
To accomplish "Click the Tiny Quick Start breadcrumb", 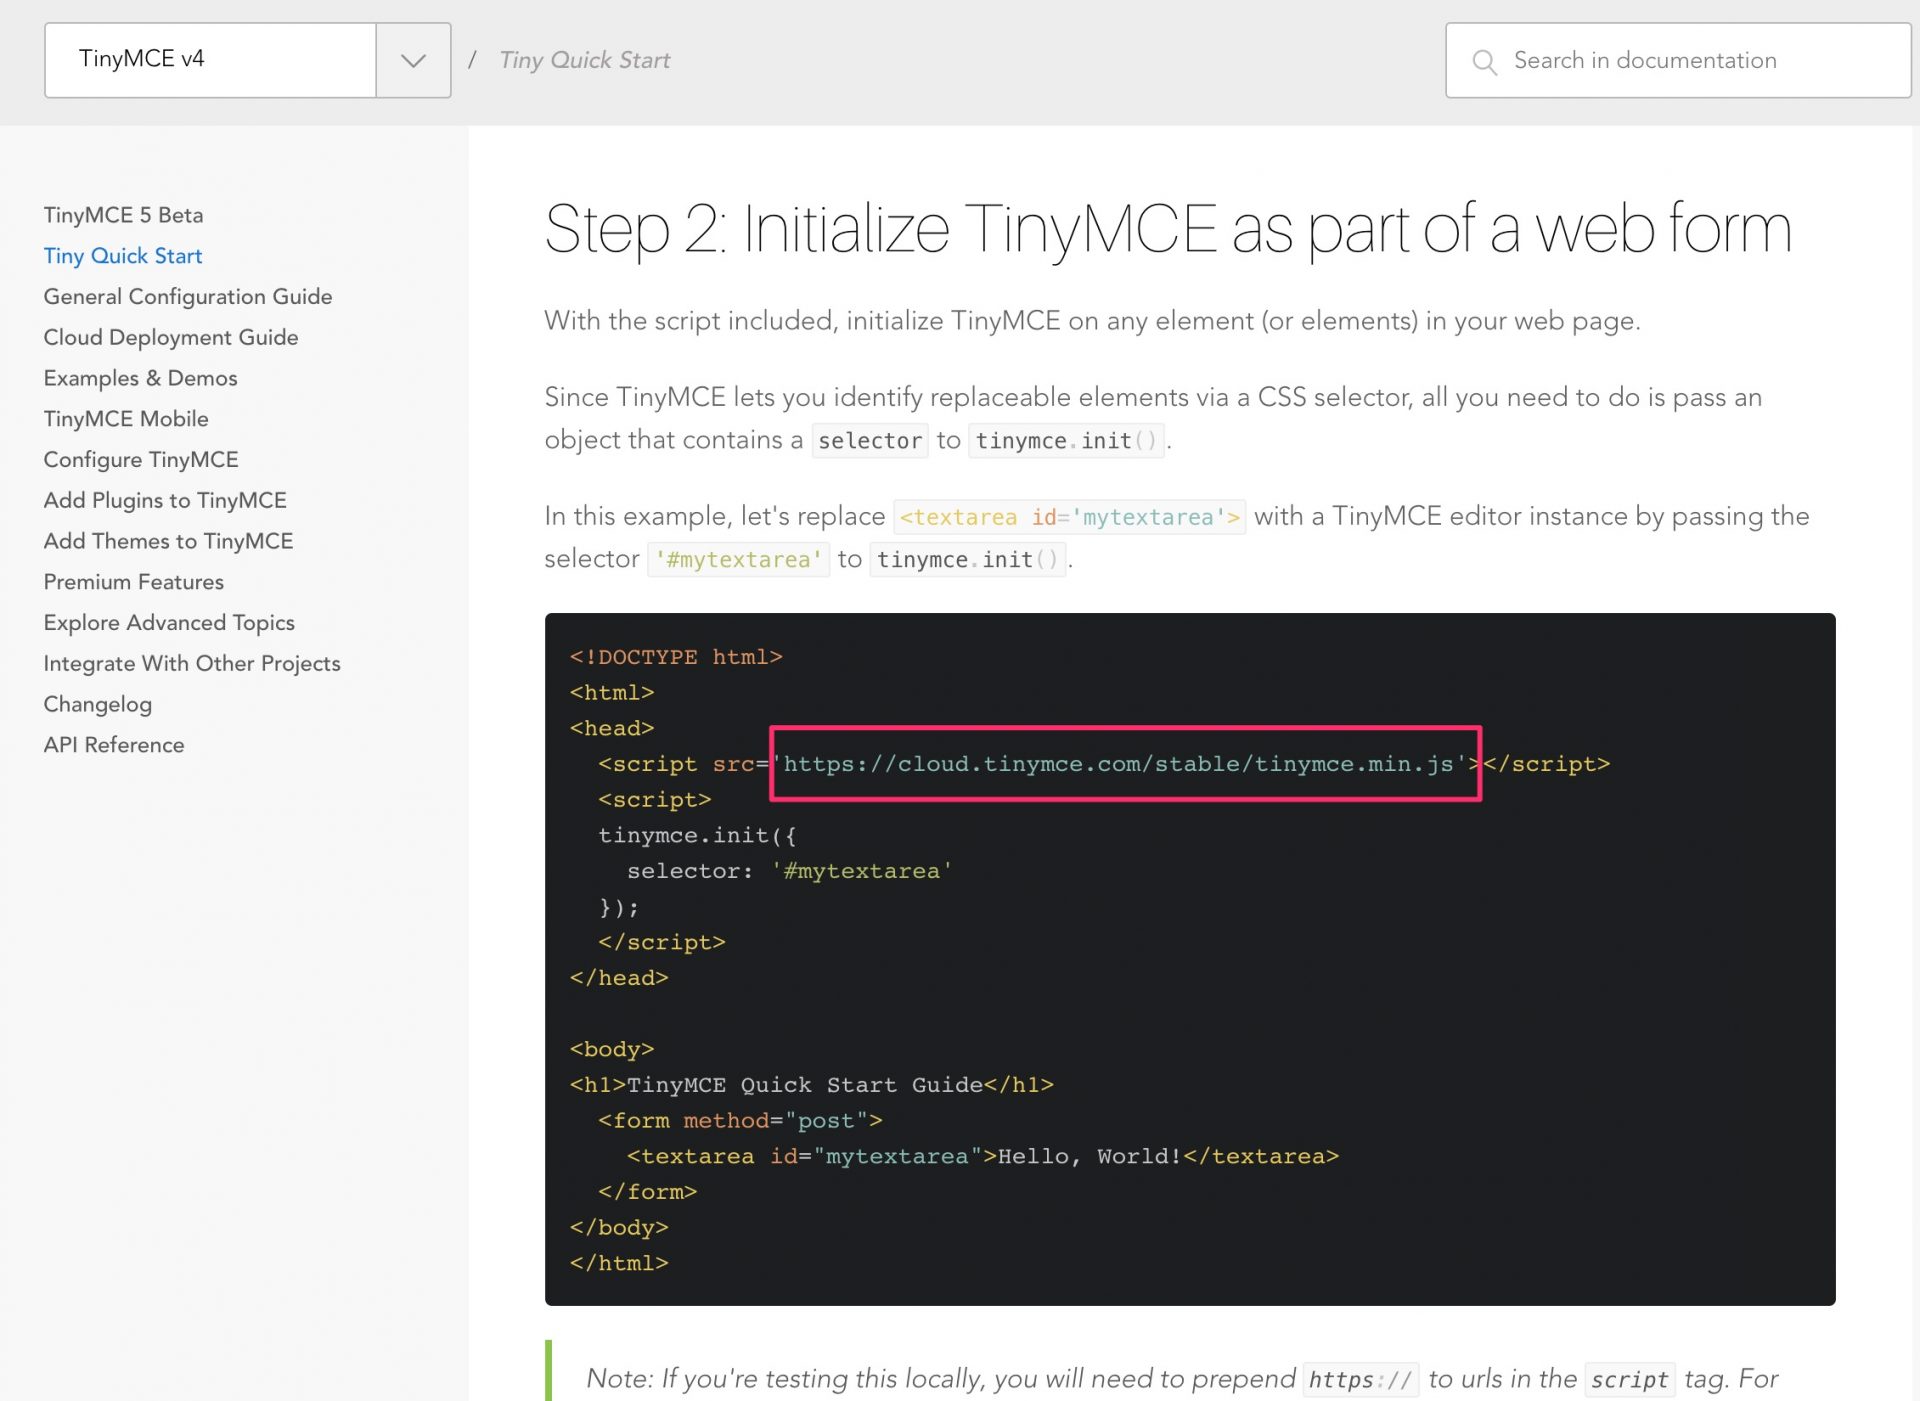I will tap(585, 60).
